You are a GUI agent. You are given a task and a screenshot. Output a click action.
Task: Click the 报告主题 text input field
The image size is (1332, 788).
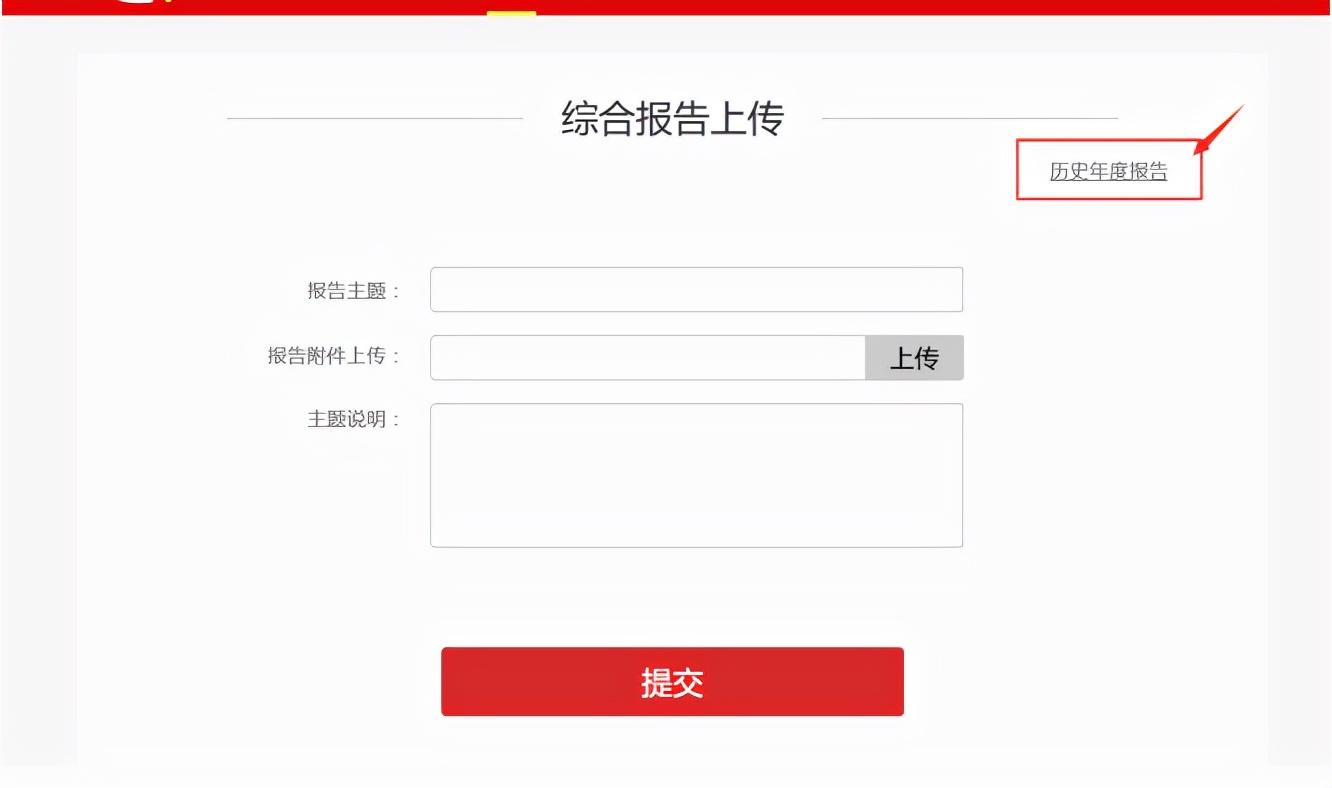click(696, 290)
